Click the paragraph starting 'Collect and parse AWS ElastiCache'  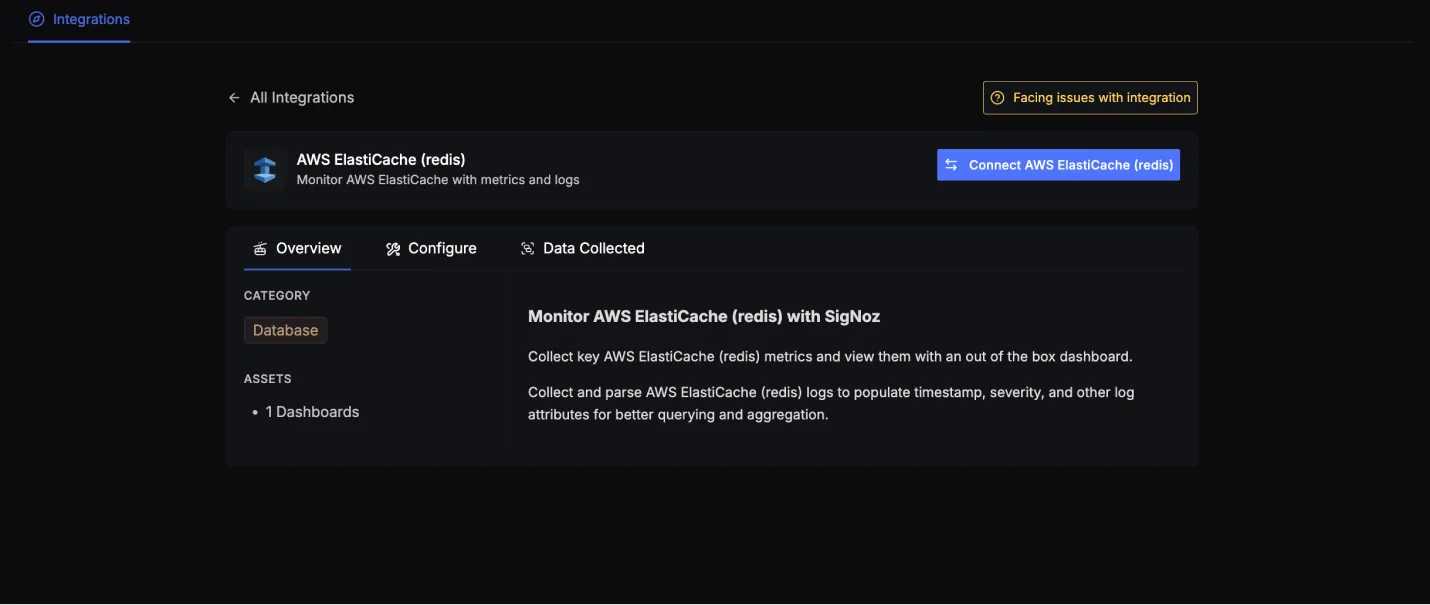point(831,403)
